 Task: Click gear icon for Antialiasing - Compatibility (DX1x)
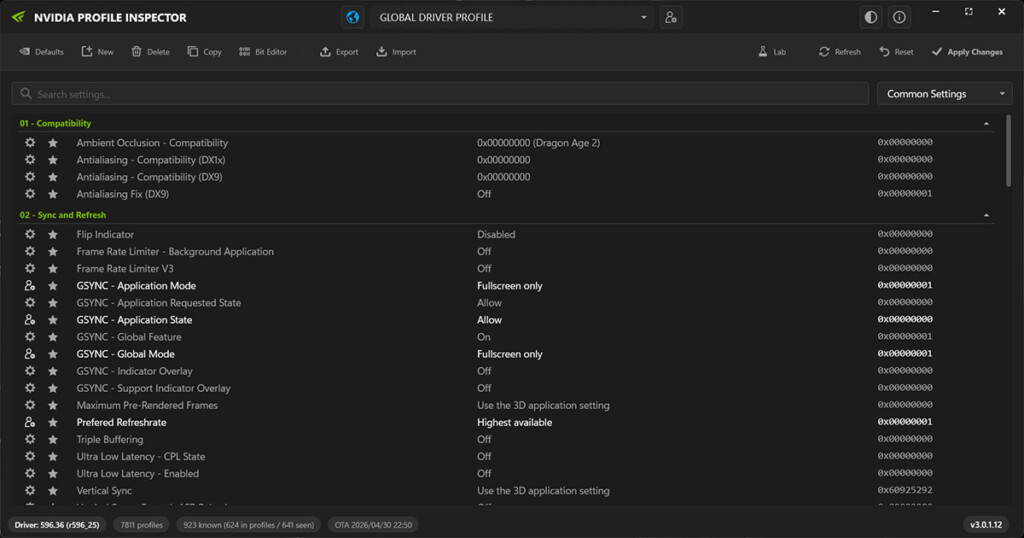coord(30,159)
